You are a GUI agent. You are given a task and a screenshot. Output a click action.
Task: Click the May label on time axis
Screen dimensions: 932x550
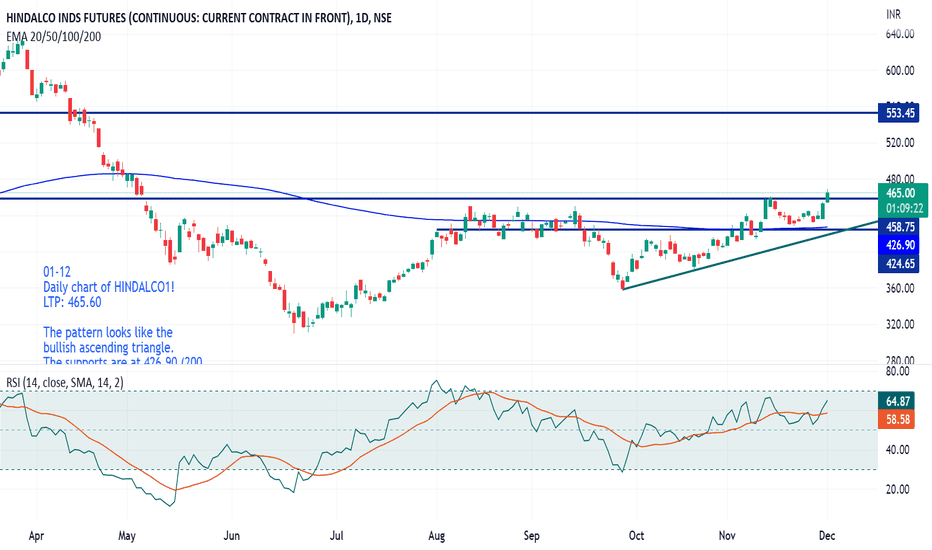(x=127, y=536)
